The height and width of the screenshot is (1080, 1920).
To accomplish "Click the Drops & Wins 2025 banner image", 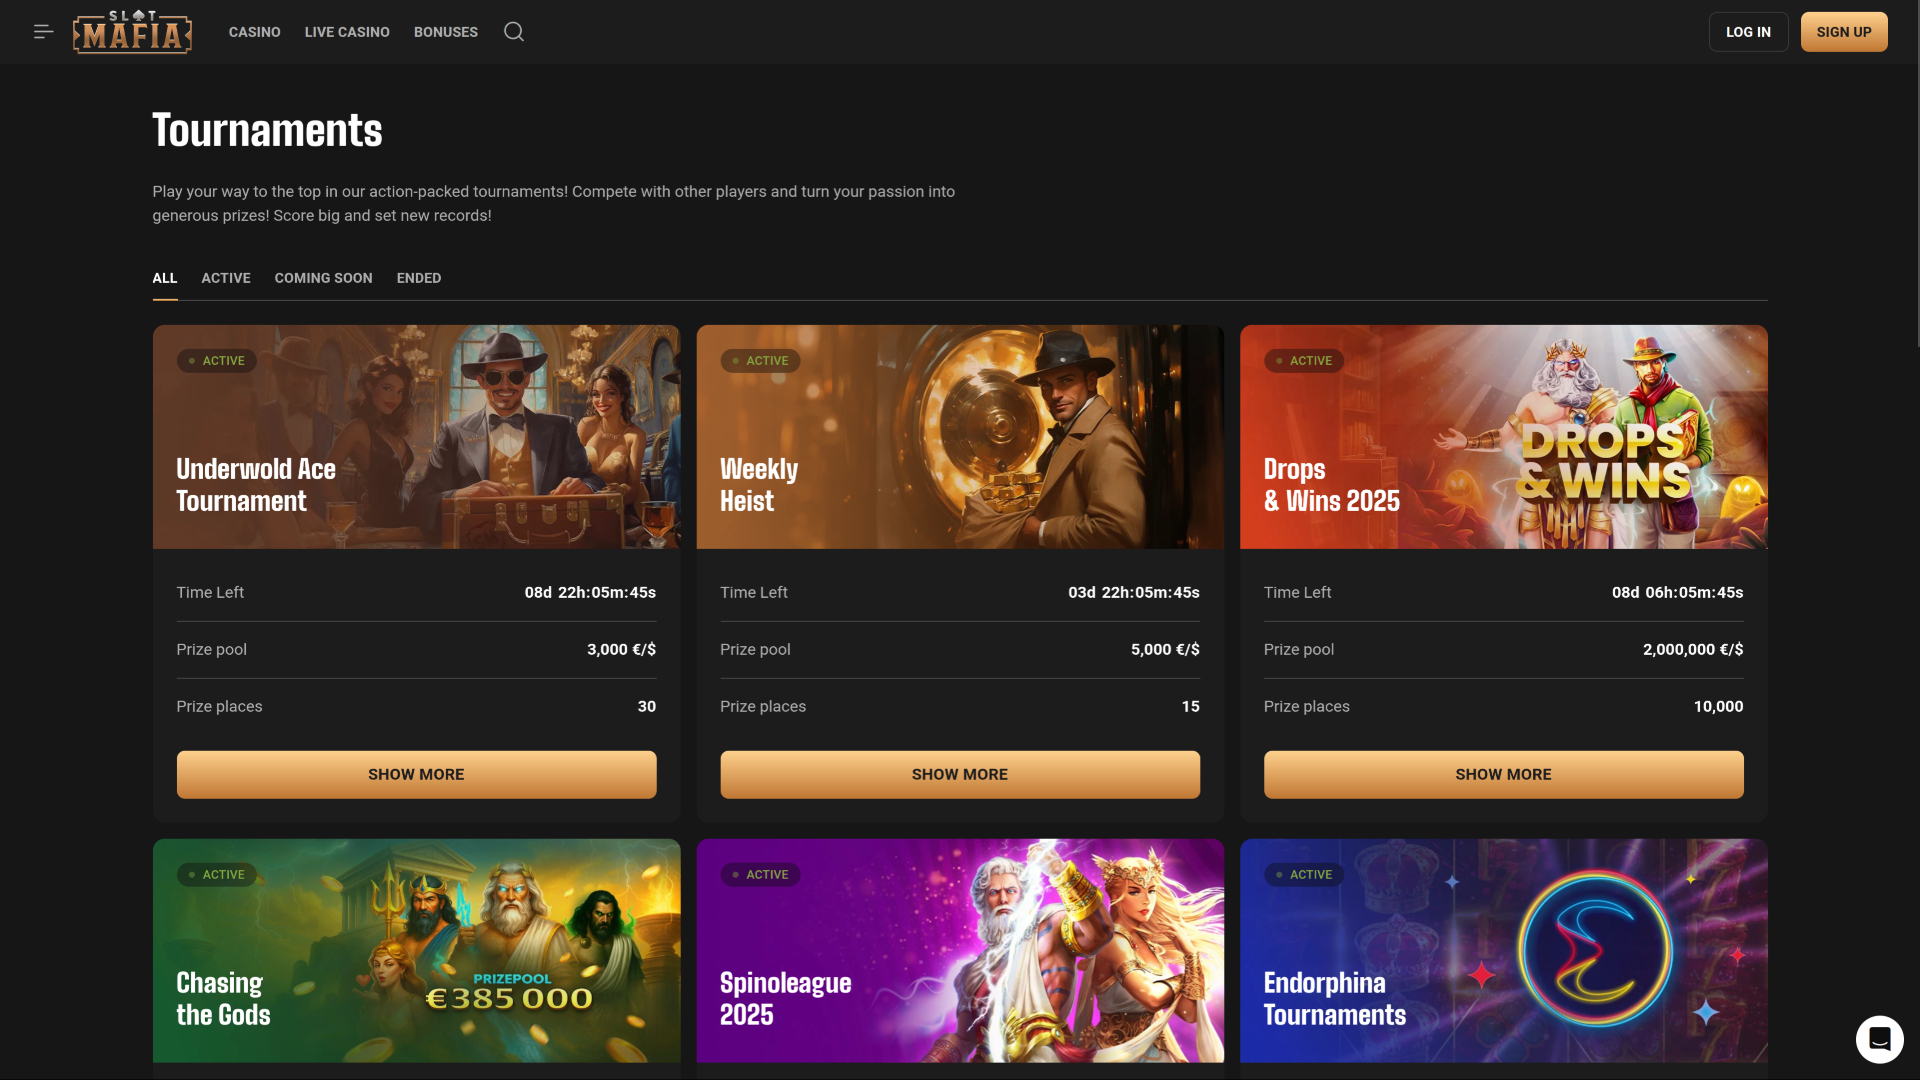I will 1503,437.
